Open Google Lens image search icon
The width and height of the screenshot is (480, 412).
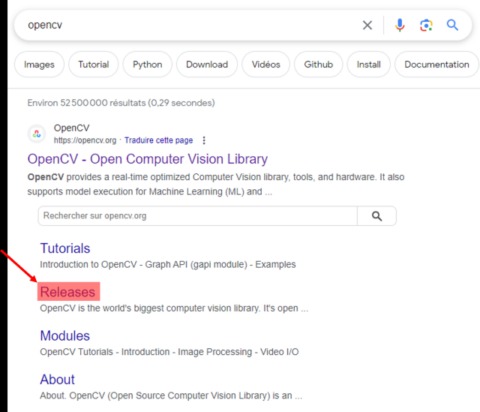pyautogui.click(x=426, y=25)
